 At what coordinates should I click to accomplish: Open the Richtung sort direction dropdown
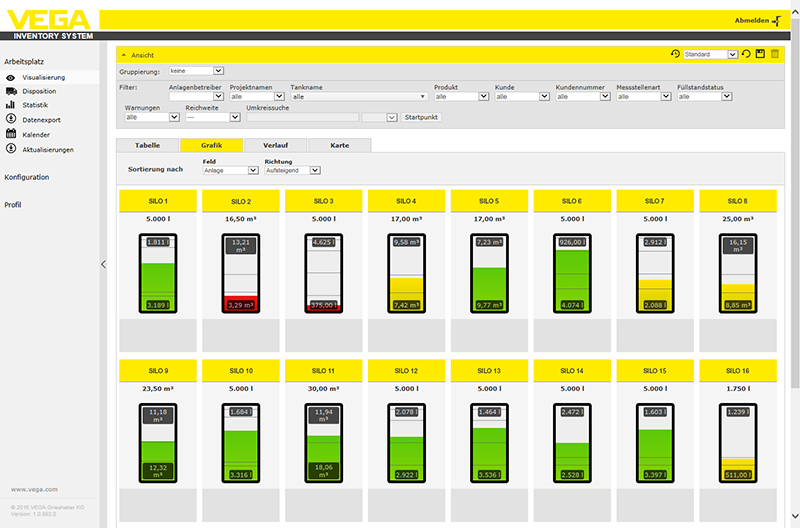[292, 170]
